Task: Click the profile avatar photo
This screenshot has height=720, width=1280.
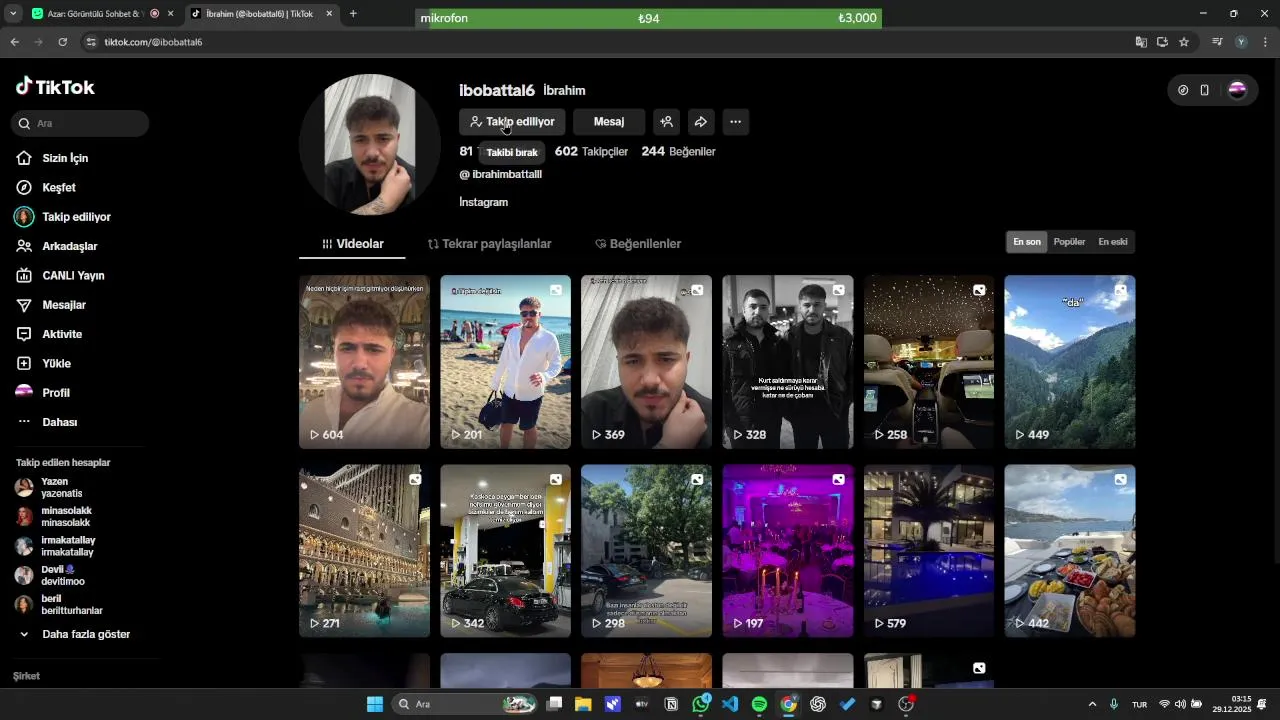Action: (370, 145)
